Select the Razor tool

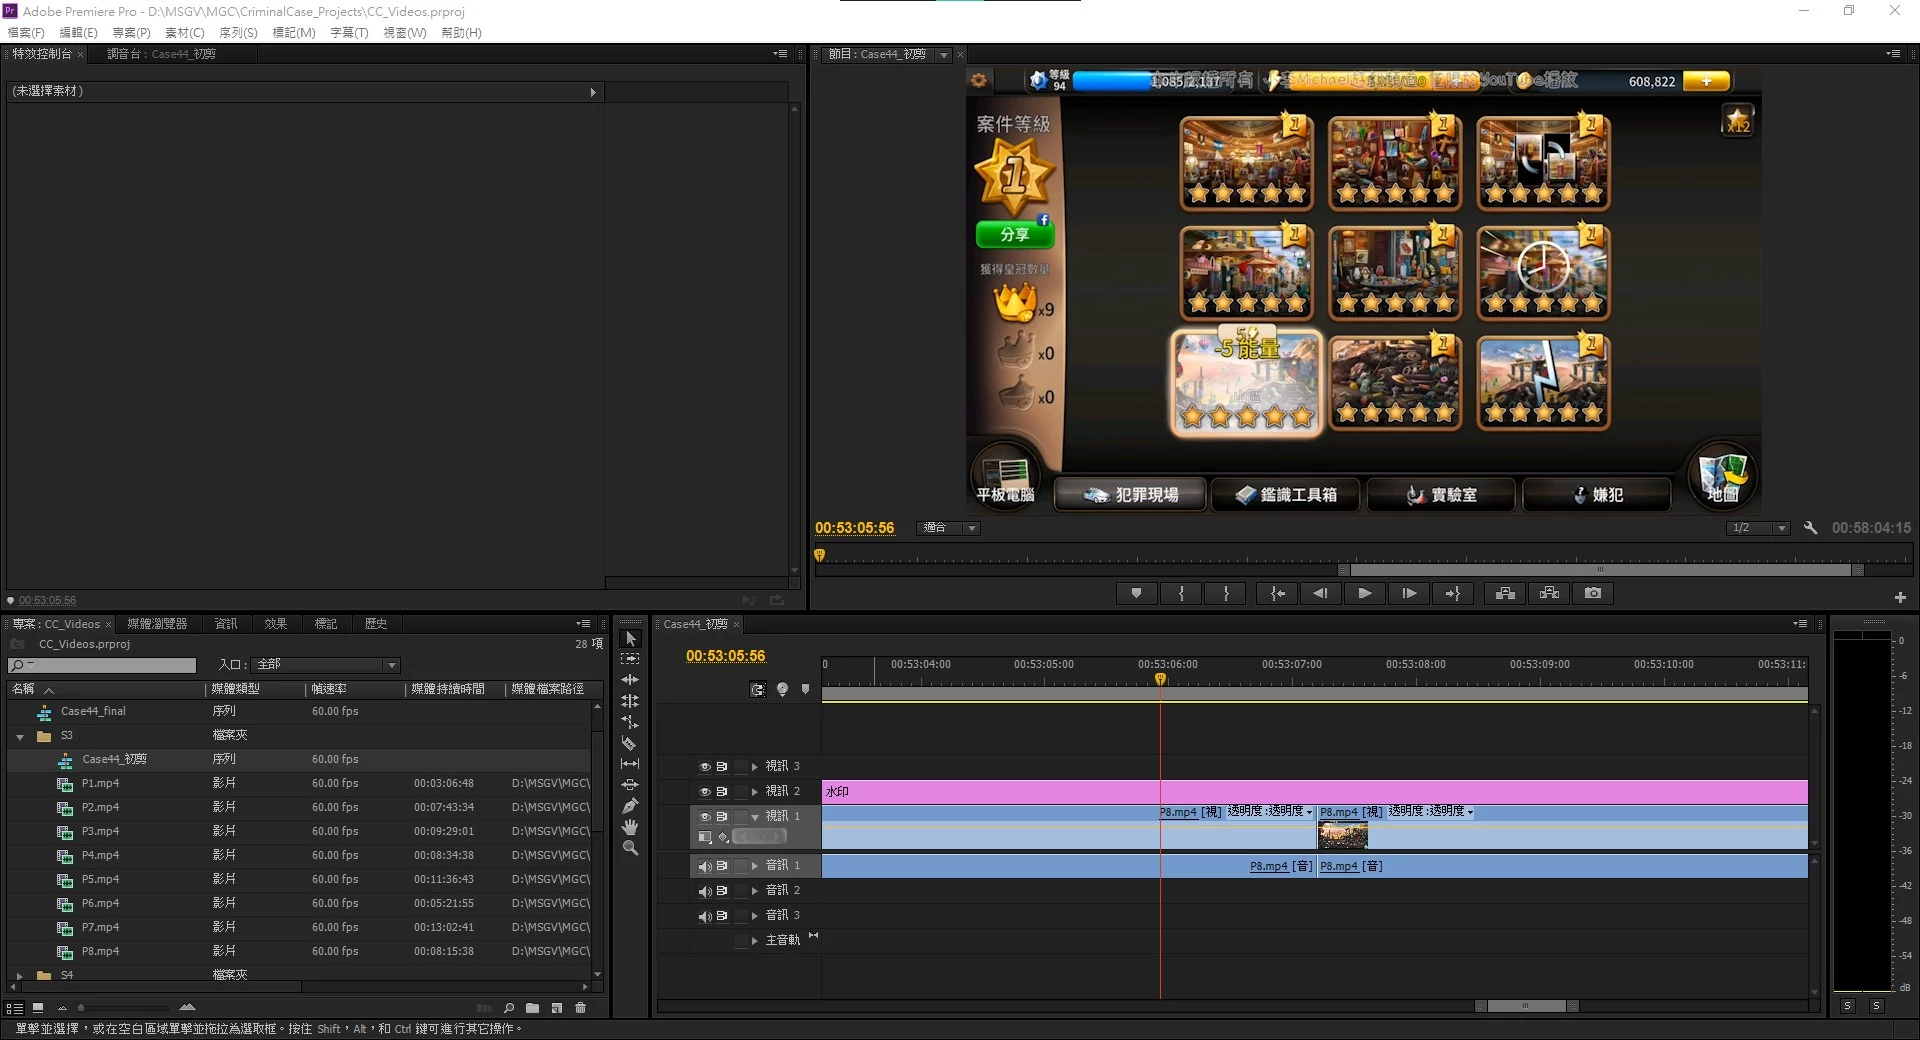(630, 743)
